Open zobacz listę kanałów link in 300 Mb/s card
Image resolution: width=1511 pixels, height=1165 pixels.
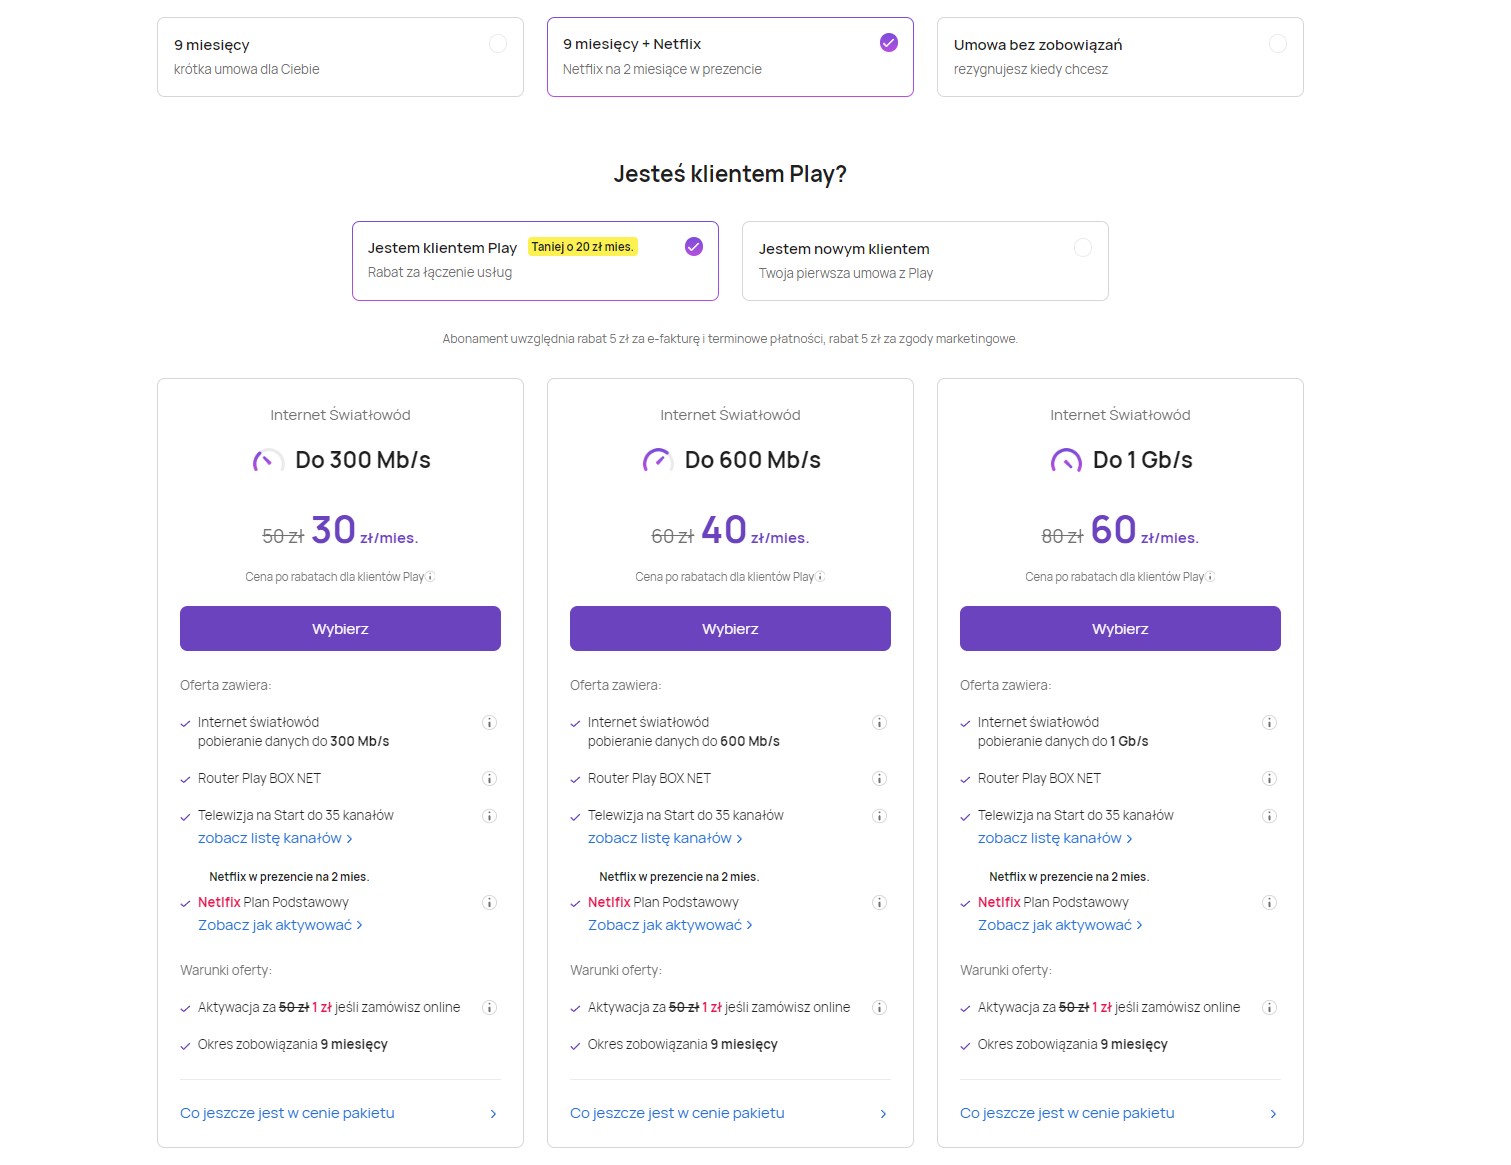point(275,838)
